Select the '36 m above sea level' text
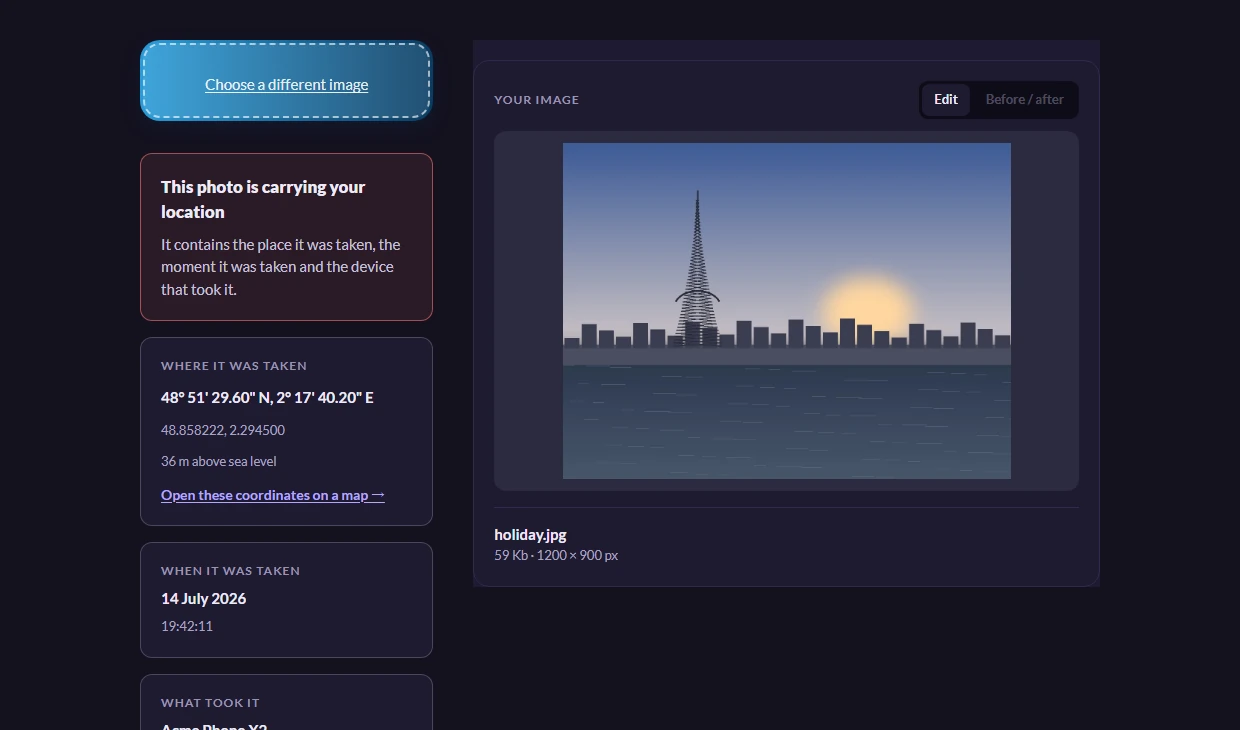This screenshot has height=730, width=1240. [219, 461]
